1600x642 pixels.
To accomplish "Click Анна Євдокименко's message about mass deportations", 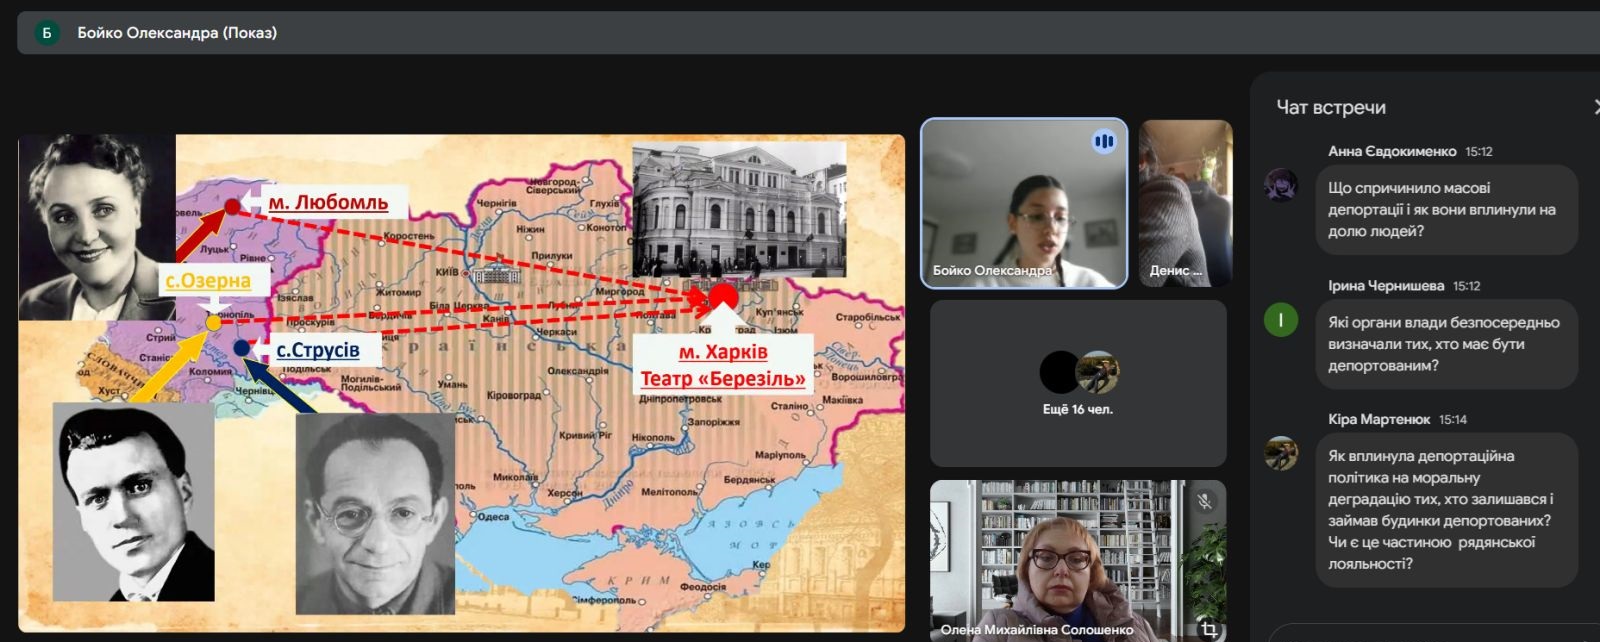I will point(1441,209).
